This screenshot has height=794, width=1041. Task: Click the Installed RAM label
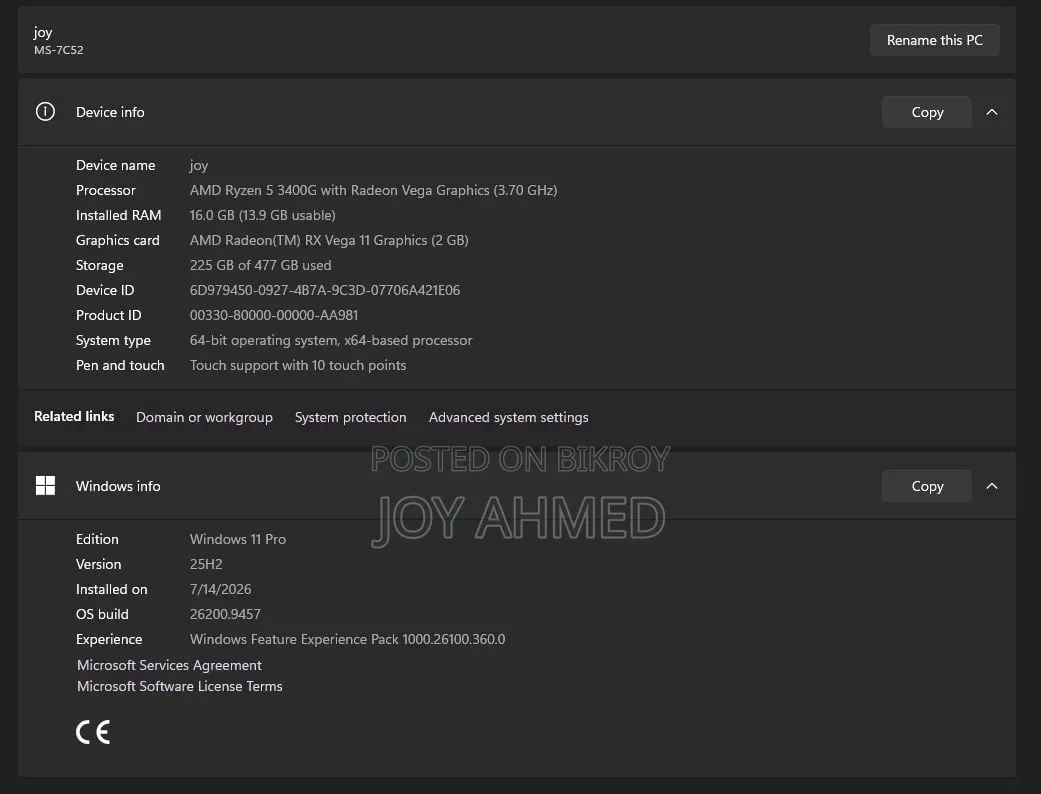118,215
